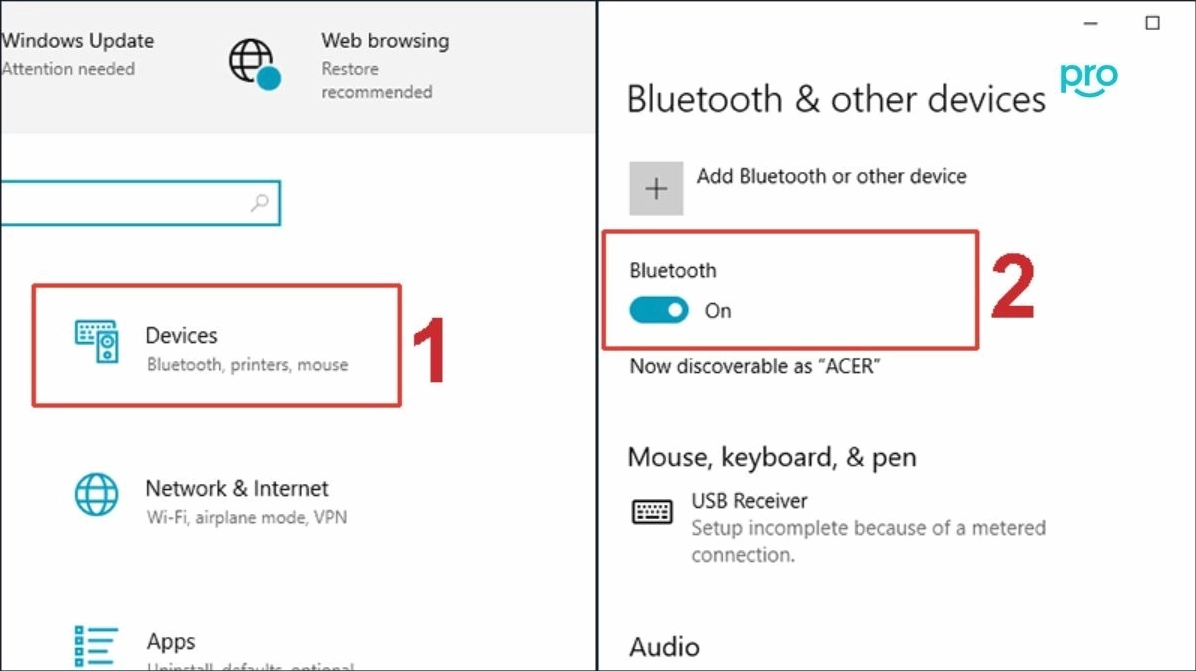
Task: Click the plus icon to add a device
Action: tap(656, 187)
